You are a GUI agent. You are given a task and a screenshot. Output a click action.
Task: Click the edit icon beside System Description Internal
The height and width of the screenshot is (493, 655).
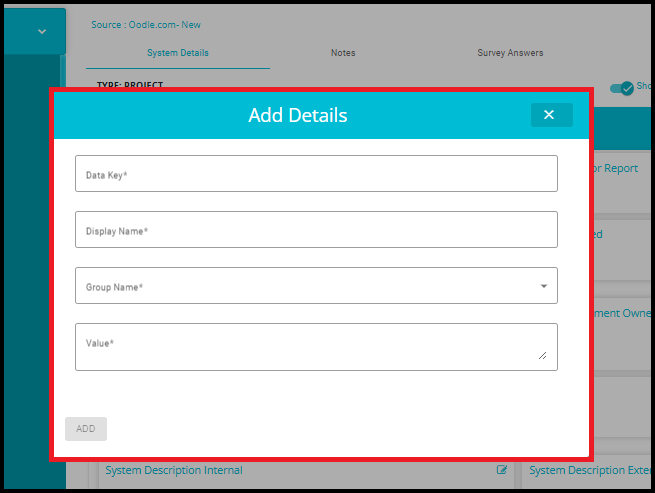502,470
